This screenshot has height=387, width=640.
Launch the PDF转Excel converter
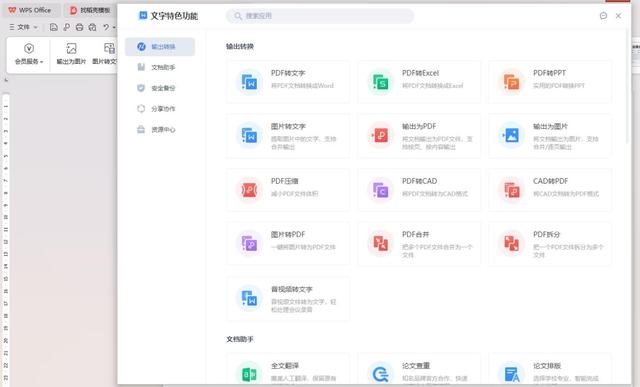coord(419,82)
